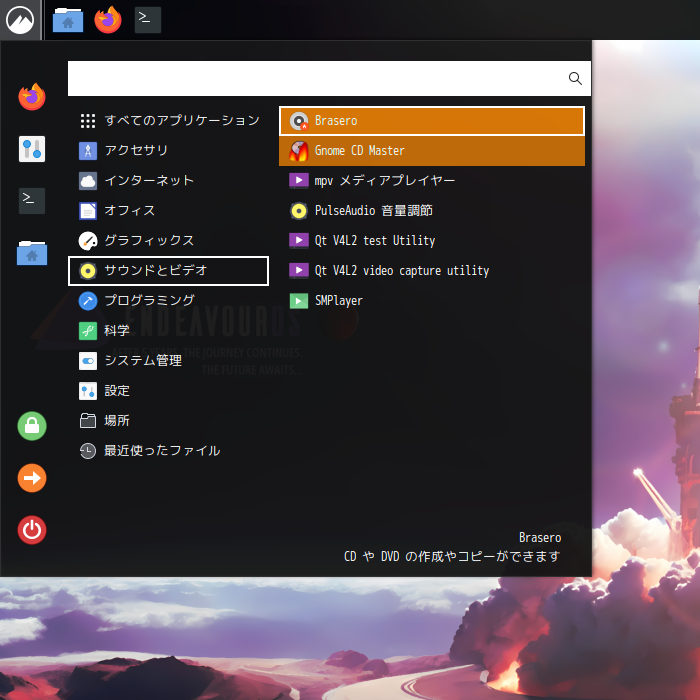Click the grid icon beside すべてのアプリケーション

pos(88,121)
